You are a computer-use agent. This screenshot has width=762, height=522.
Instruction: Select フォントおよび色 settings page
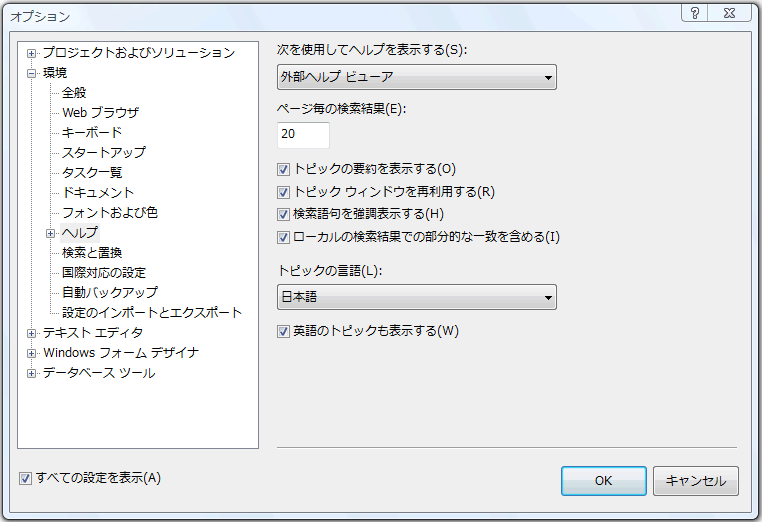pos(110,212)
